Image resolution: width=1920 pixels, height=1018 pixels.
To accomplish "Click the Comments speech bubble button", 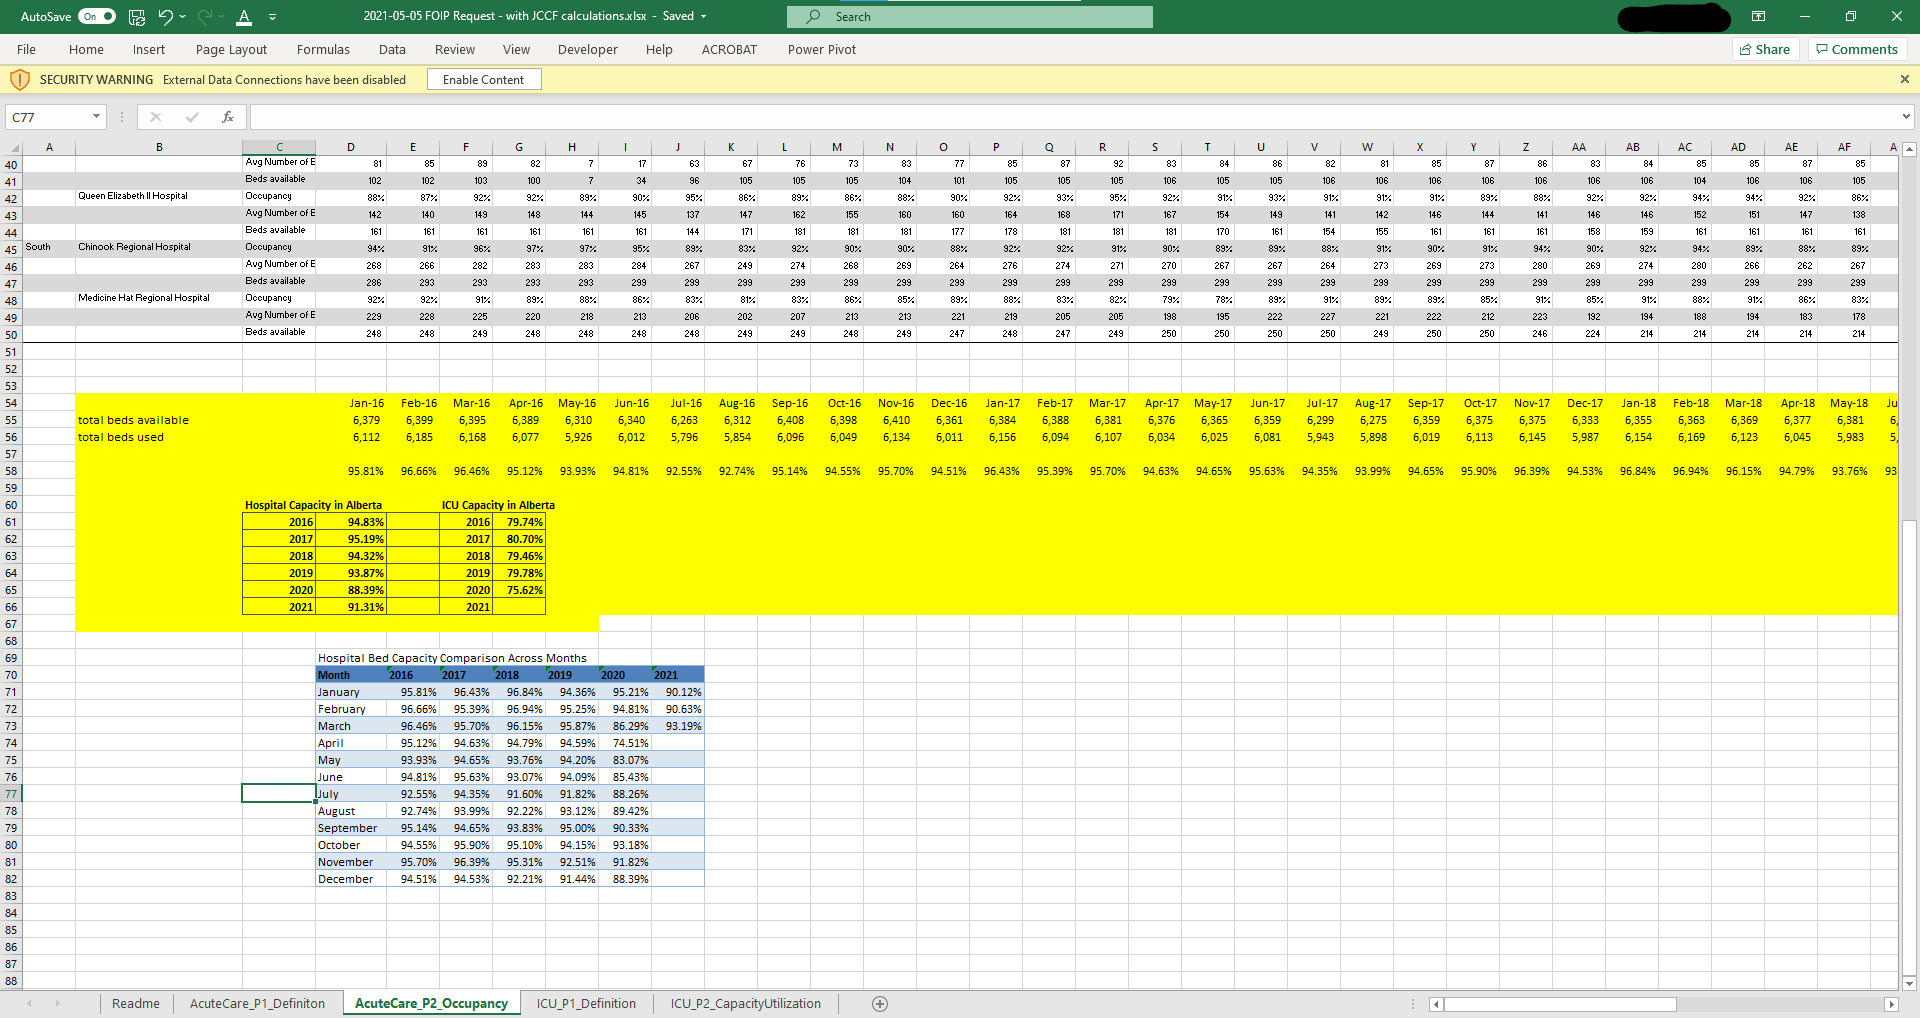I will pyautogui.click(x=1857, y=49).
